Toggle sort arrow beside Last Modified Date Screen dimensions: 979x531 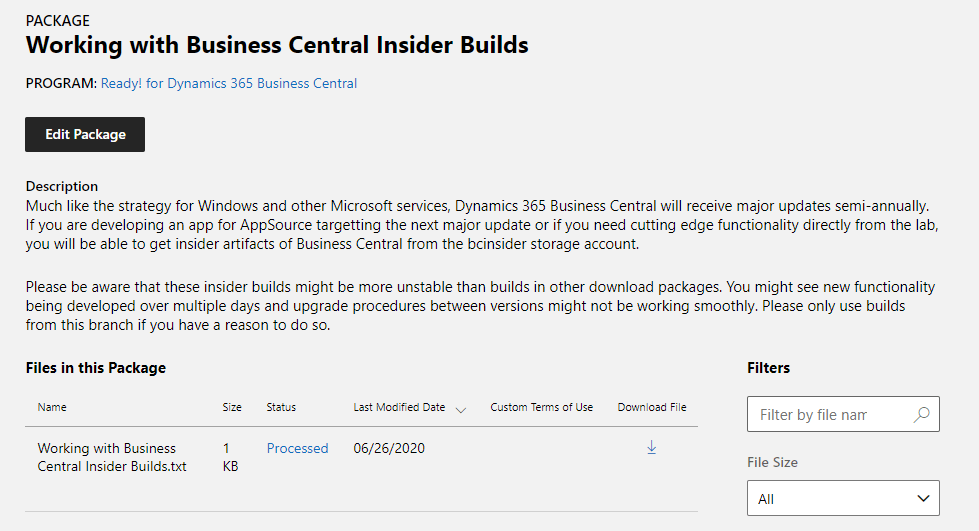461,409
